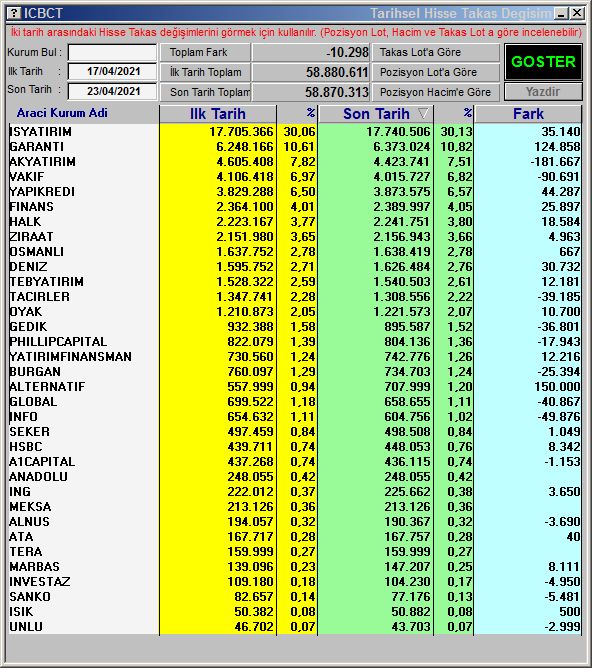This screenshot has height=668, width=592.
Task: Select Takas Lot'a Göre option
Action: pos(436,52)
